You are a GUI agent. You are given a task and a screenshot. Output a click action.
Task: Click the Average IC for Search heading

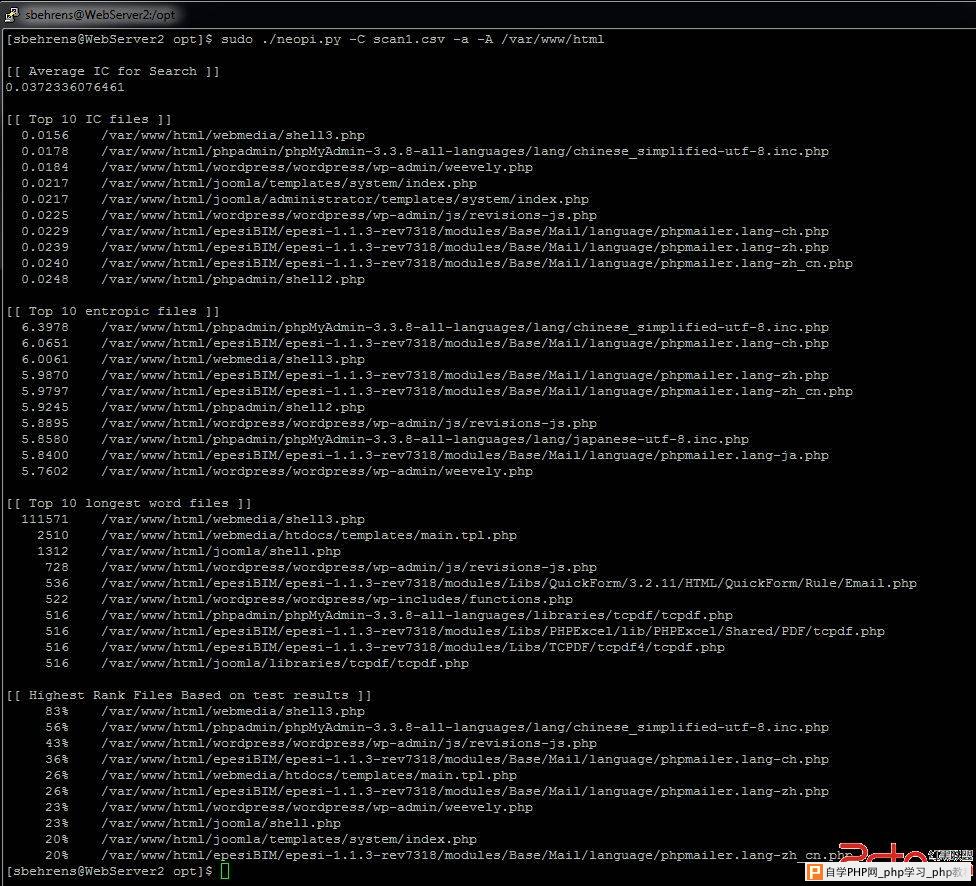coord(113,71)
